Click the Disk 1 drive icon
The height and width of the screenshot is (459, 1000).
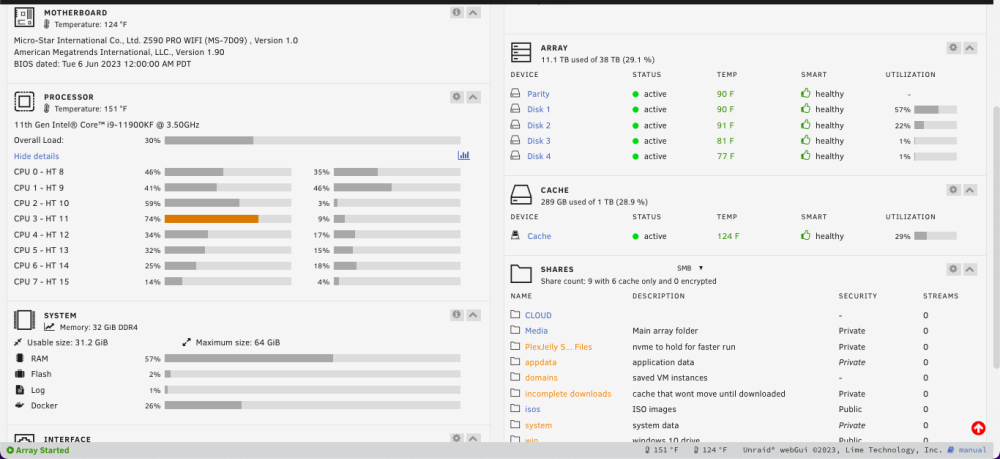(x=515, y=109)
